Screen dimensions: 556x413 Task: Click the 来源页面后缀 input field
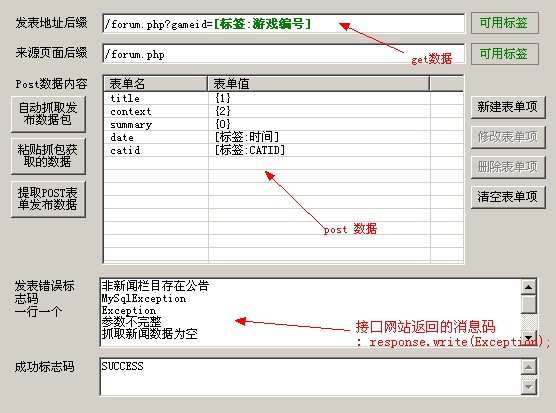pos(283,54)
